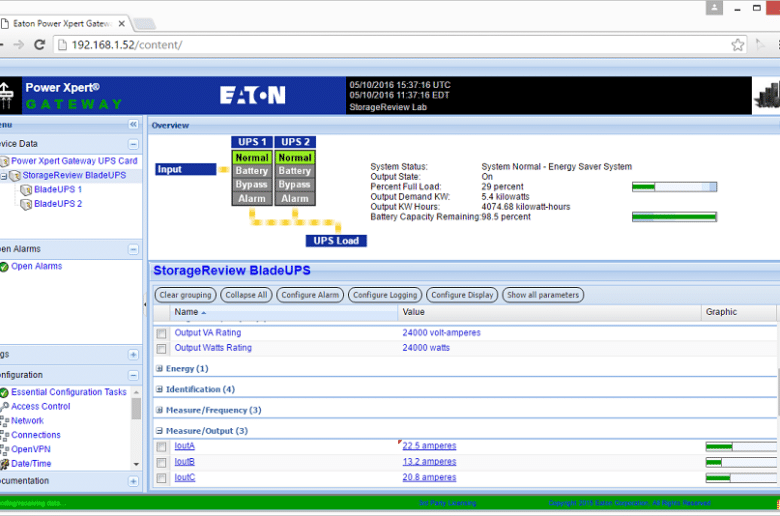Click the UPS 1 Normal status box
Image resolution: width=780 pixels, height=516 pixels.
(252, 158)
